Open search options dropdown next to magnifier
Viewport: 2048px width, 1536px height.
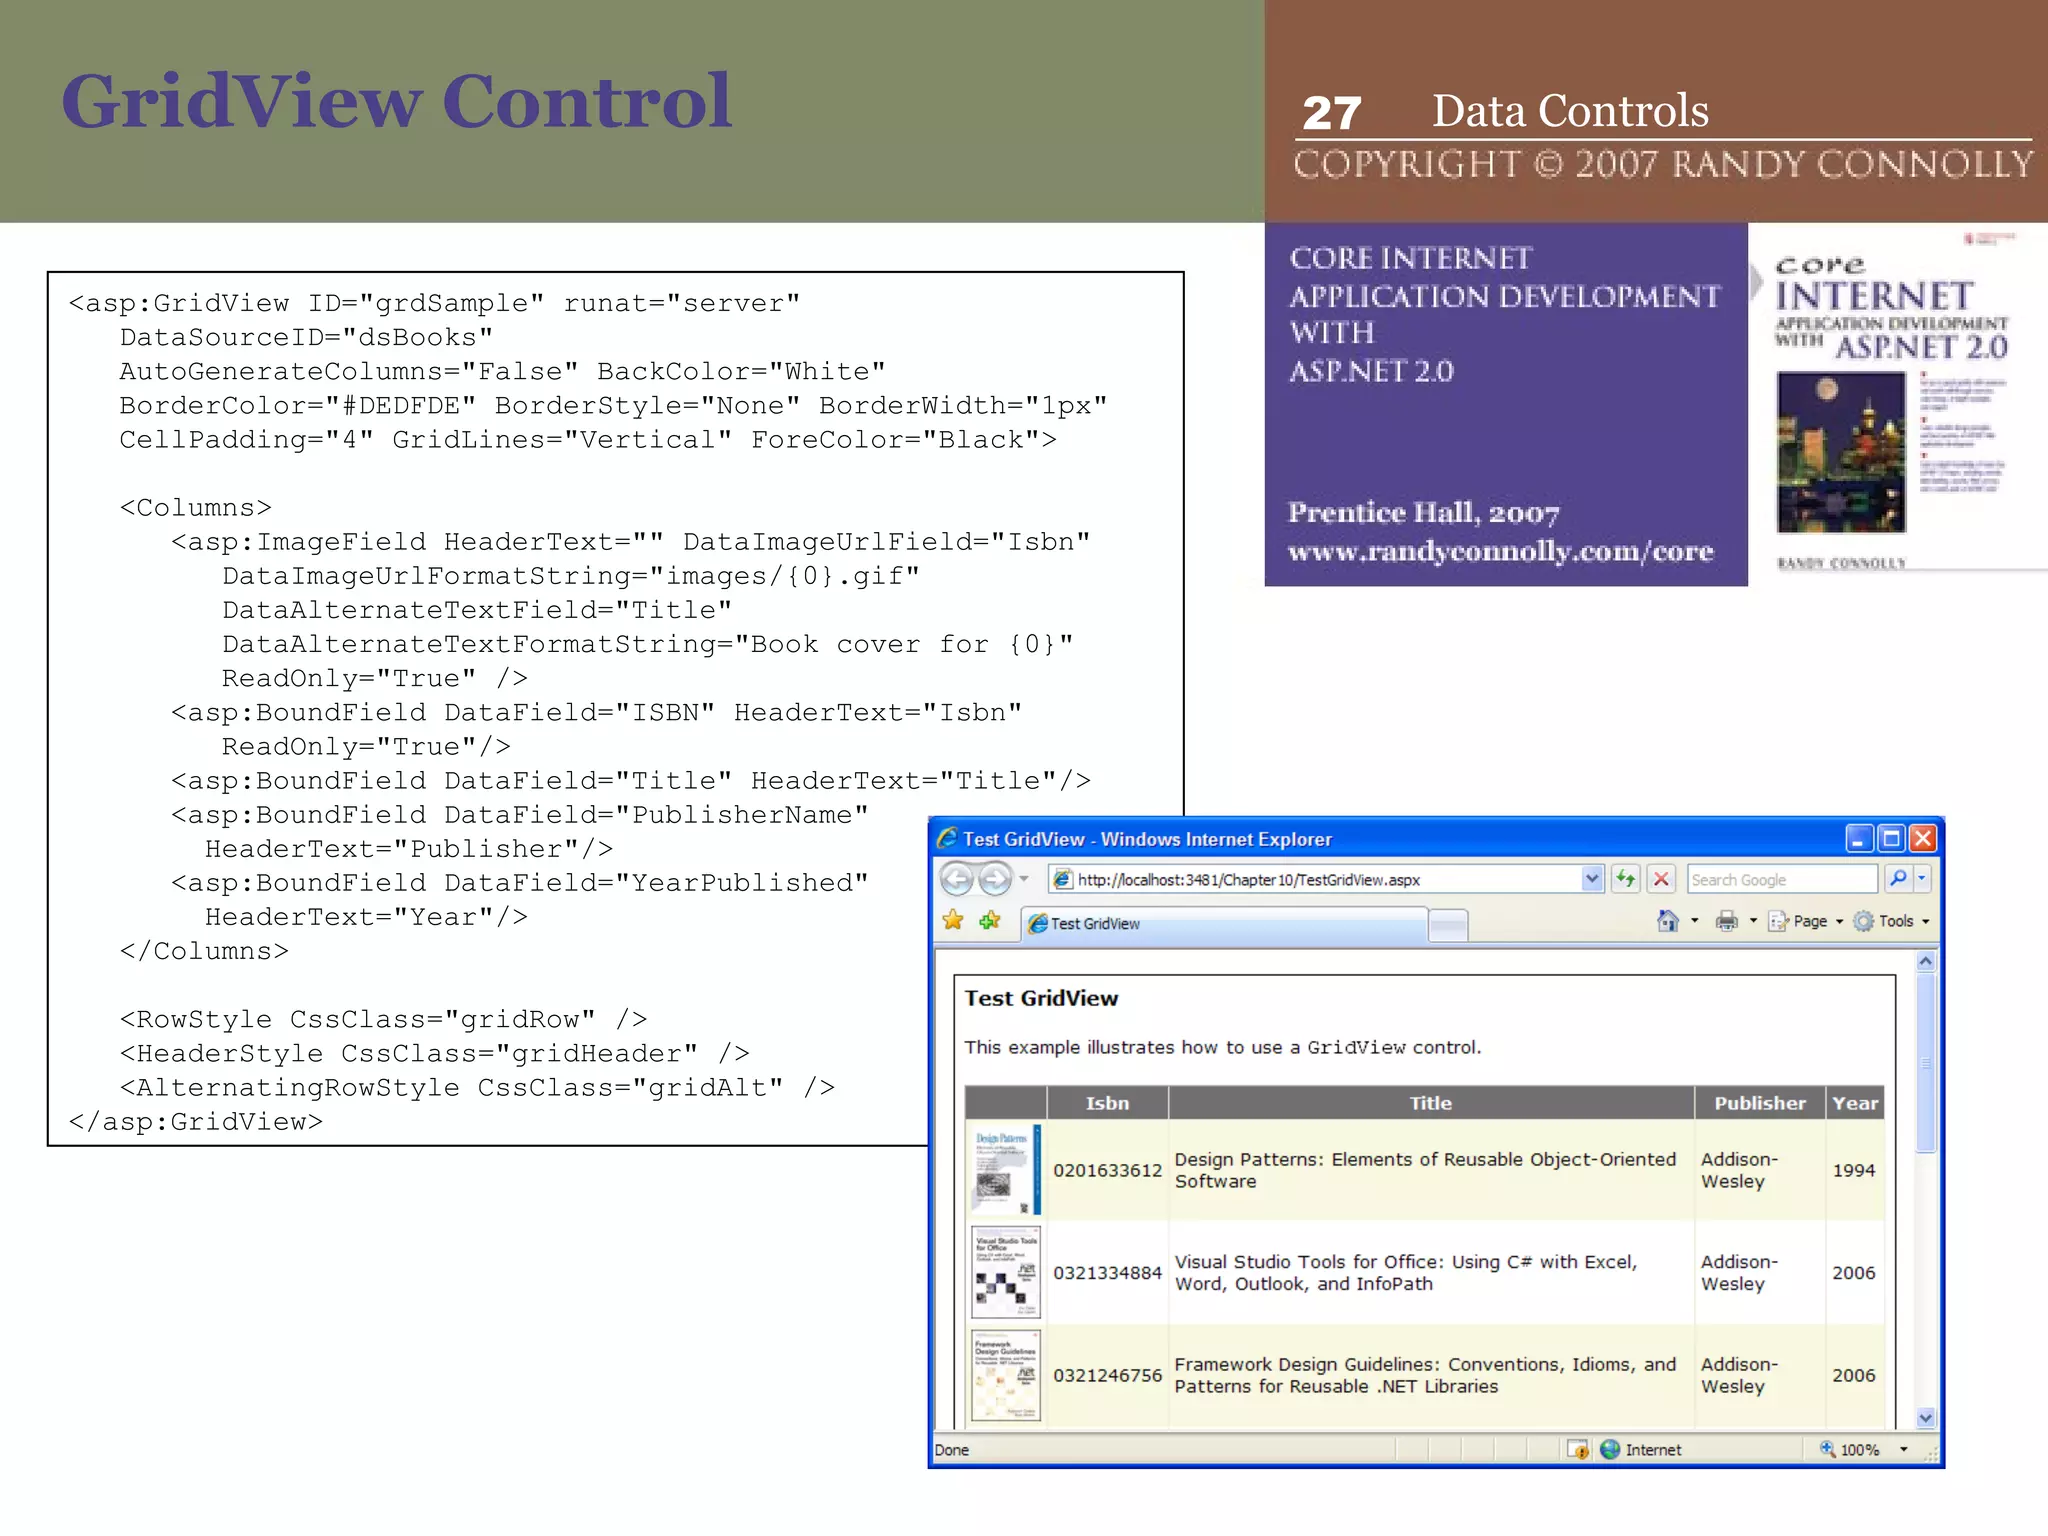(1921, 879)
